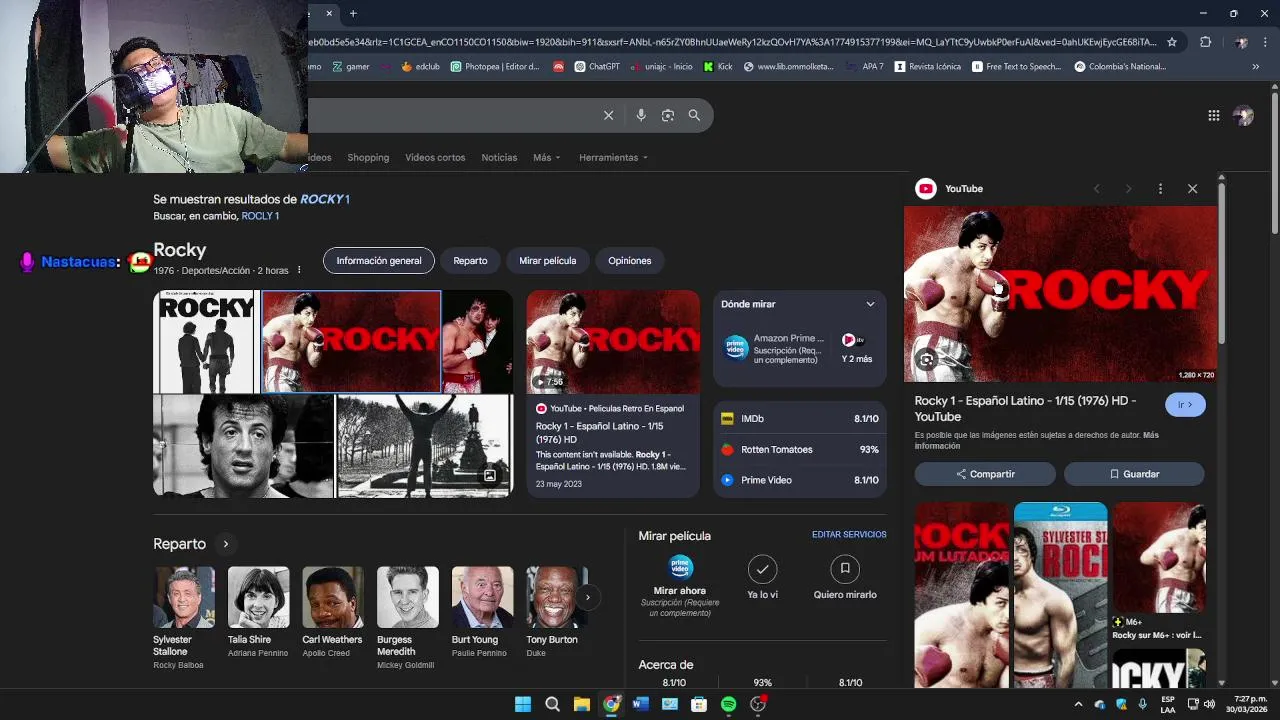1280x720 pixels.
Task: Switch to the Noticias search tab
Action: click(x=499, y=158)
